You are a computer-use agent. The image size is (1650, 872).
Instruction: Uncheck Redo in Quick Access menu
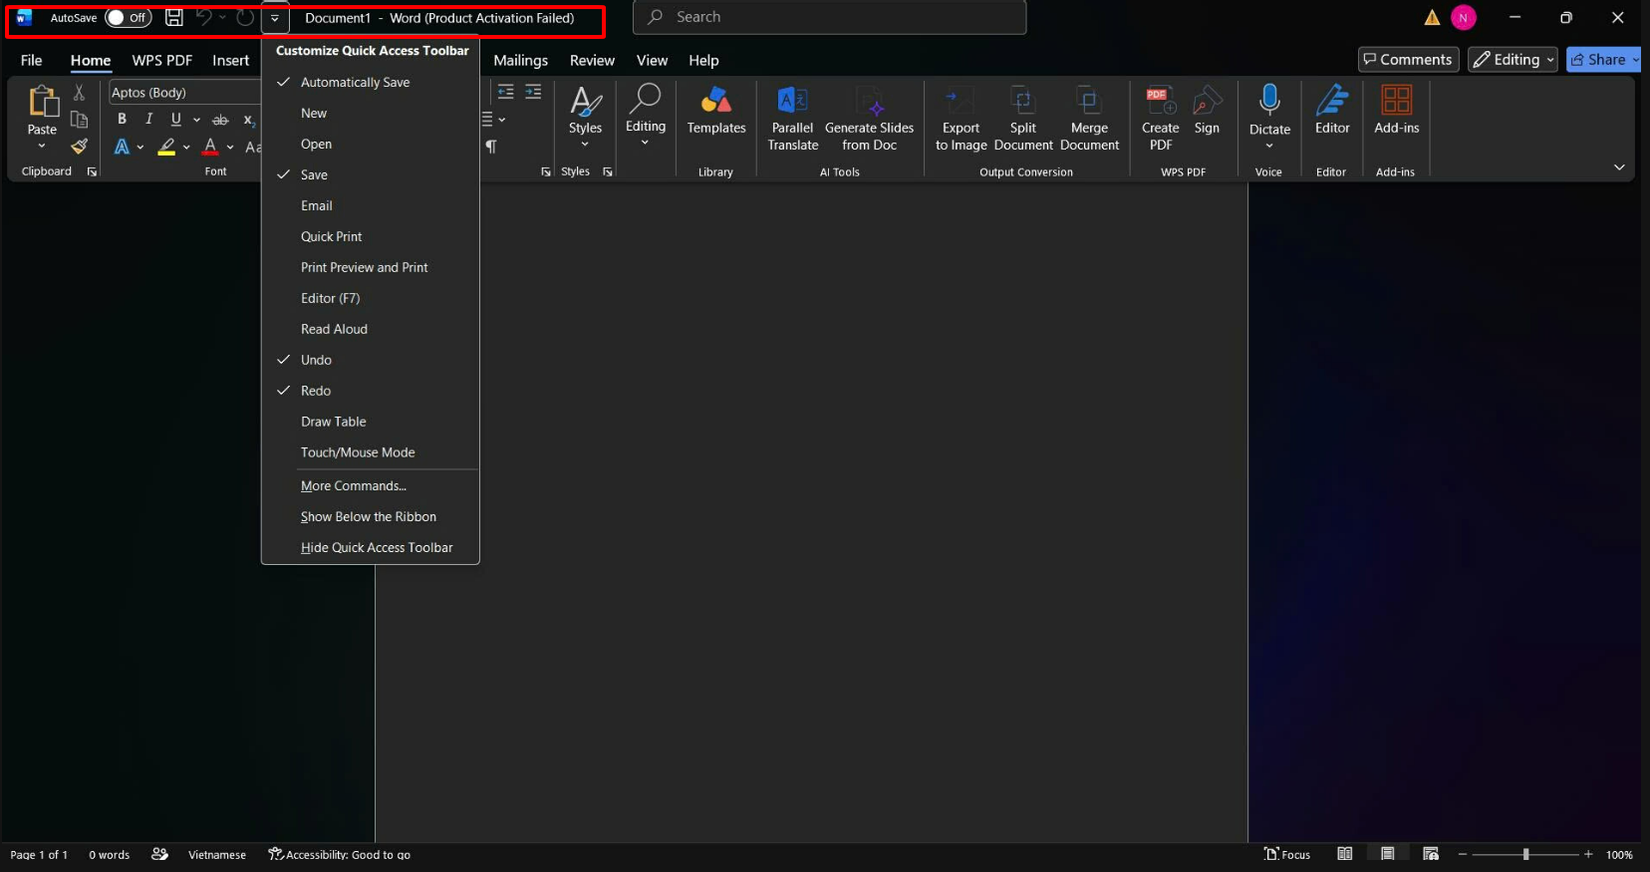370,391
